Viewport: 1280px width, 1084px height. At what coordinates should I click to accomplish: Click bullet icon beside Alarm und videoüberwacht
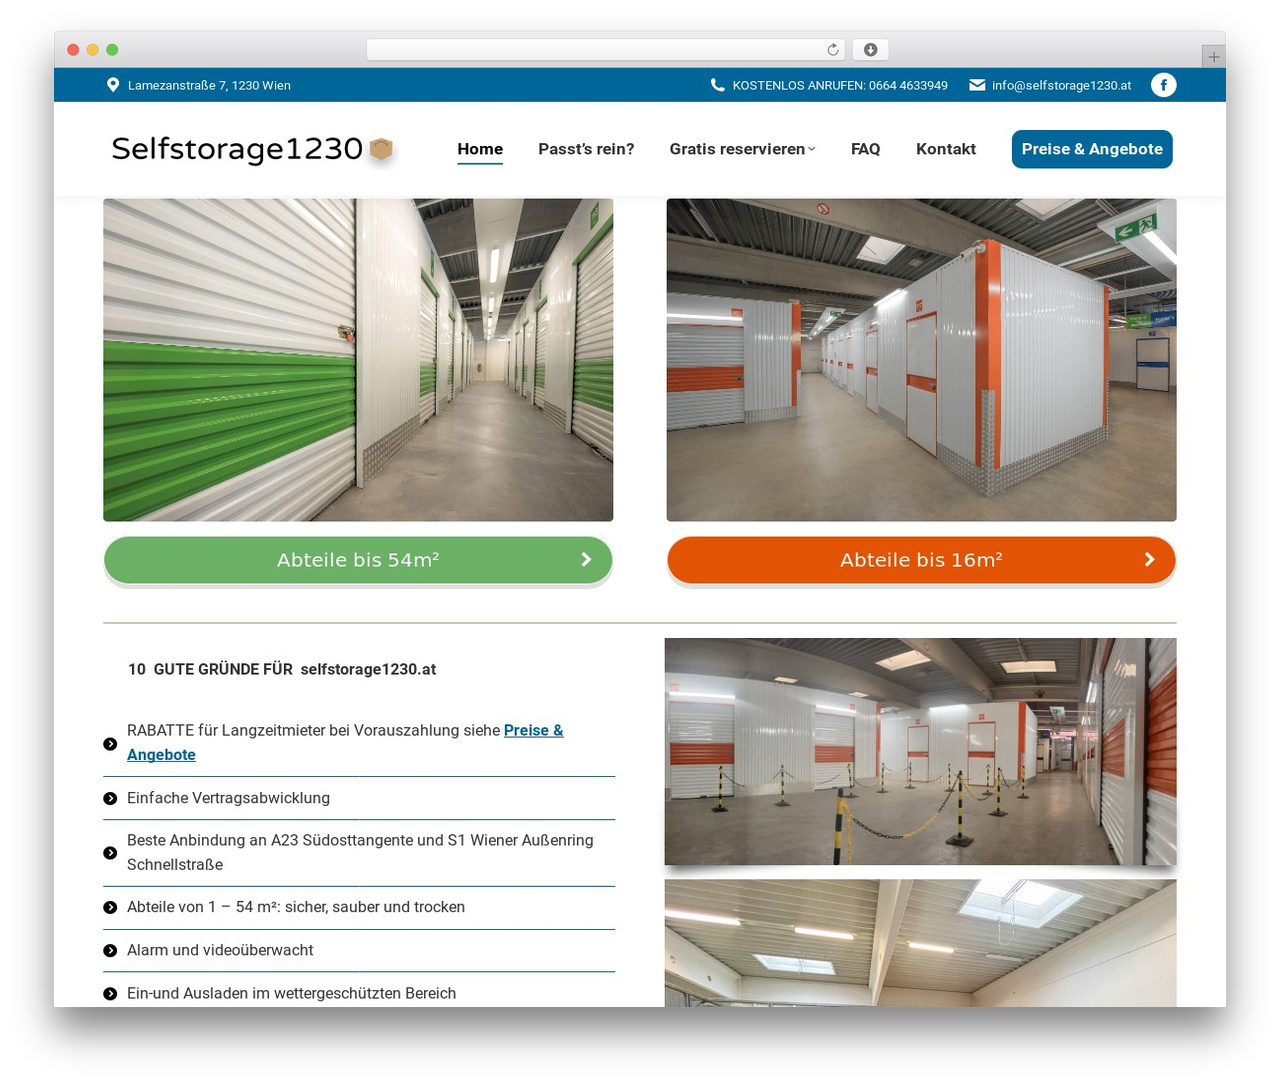(110, 950)
